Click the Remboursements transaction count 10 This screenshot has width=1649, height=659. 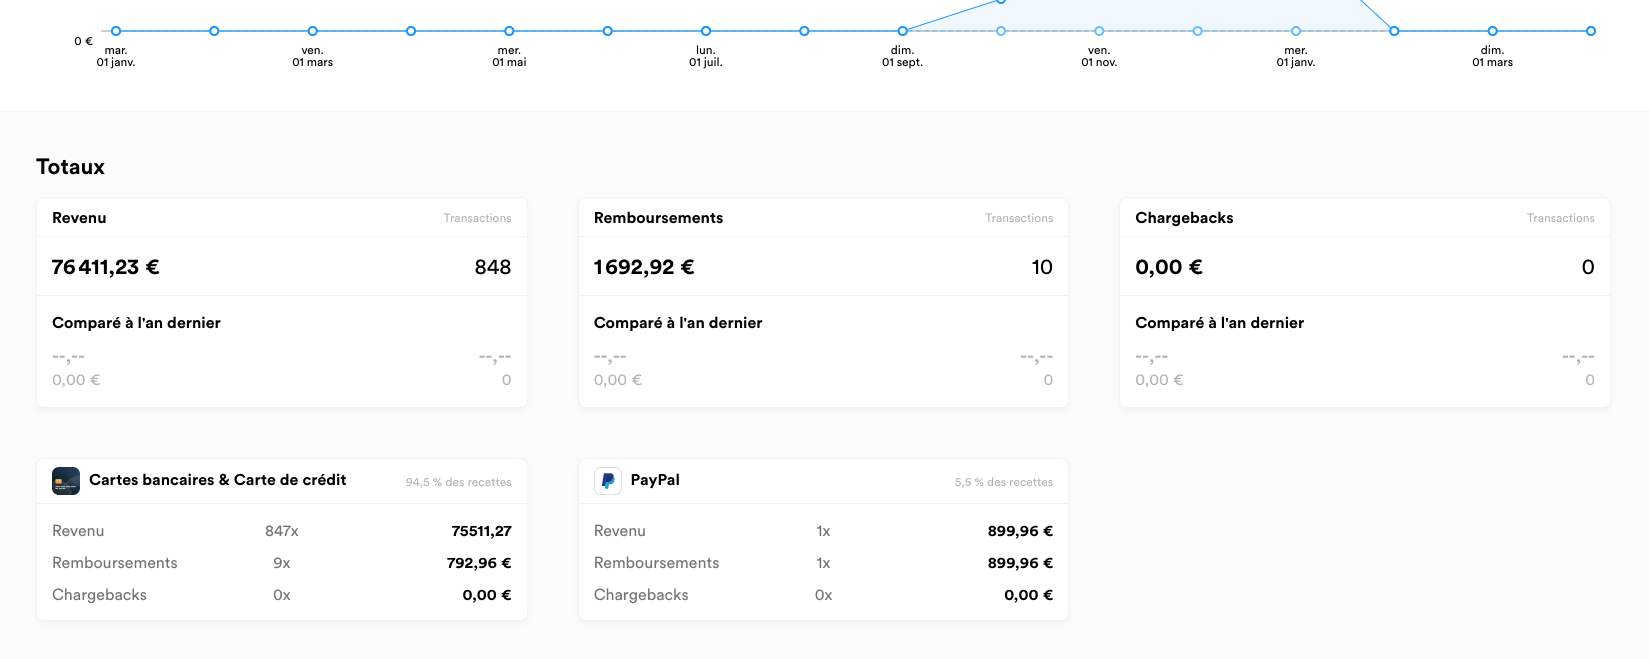1041,267
